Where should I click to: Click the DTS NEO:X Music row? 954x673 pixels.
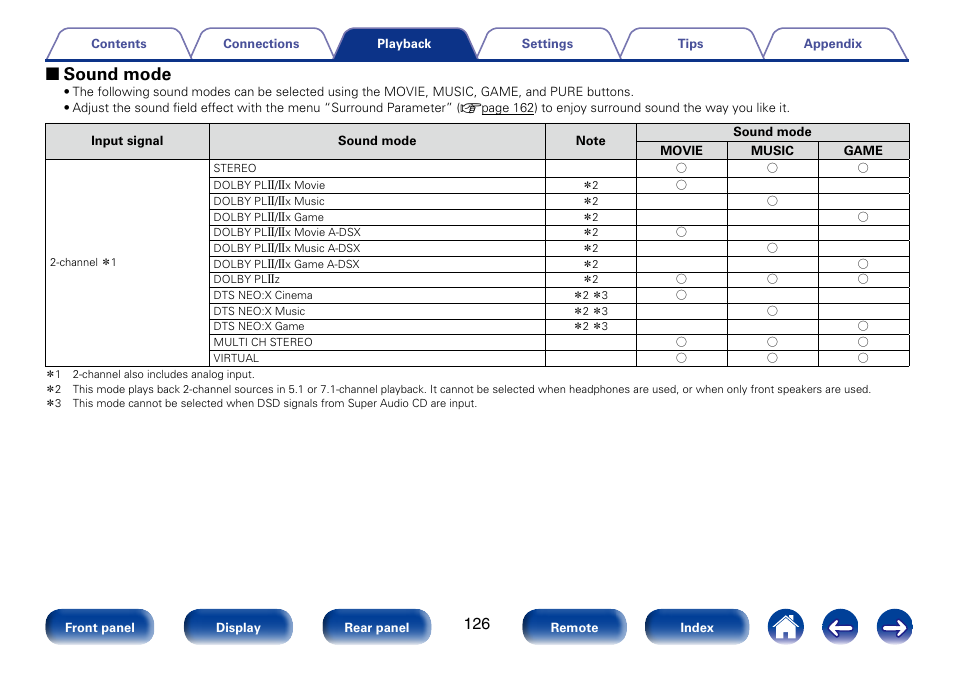coord(377,311)
